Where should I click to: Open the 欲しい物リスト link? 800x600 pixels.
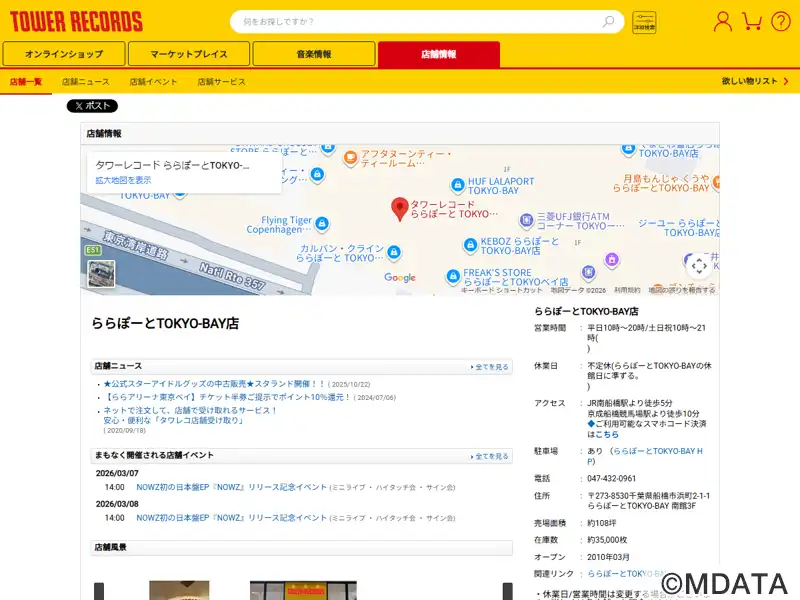point(749,81)
